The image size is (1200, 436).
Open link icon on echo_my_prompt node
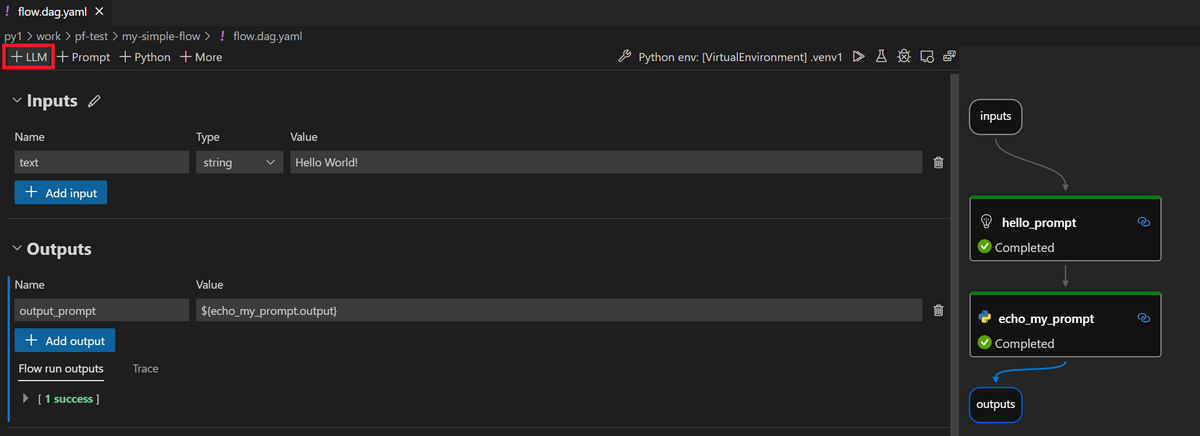point(1144,318)
